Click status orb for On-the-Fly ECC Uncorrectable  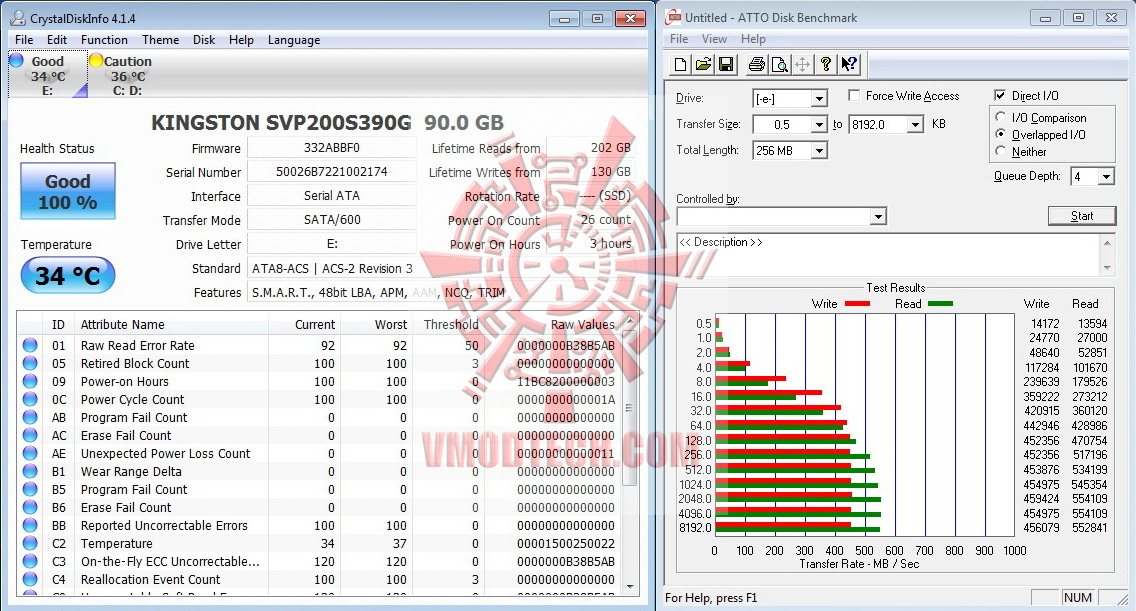coord(30,561)
